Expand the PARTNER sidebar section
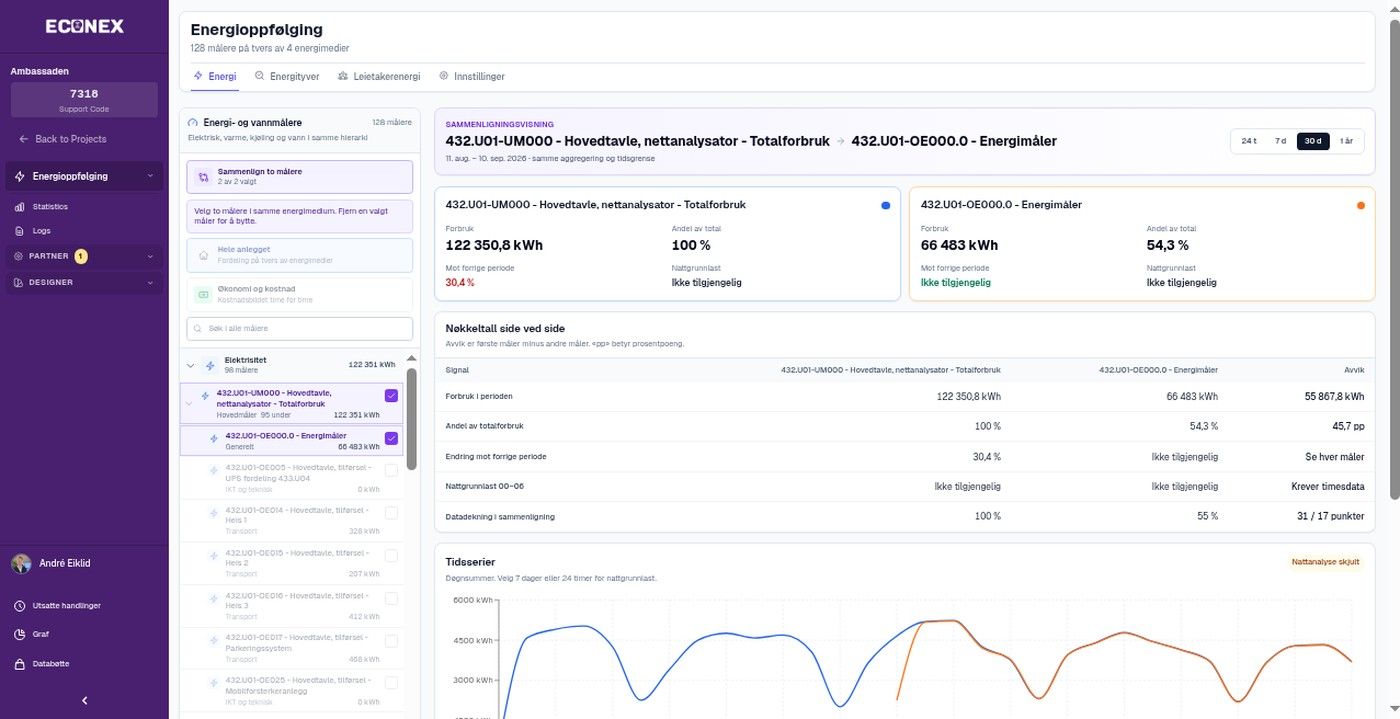The height and width of the screenshot is (719, 1400). [84, 256]
